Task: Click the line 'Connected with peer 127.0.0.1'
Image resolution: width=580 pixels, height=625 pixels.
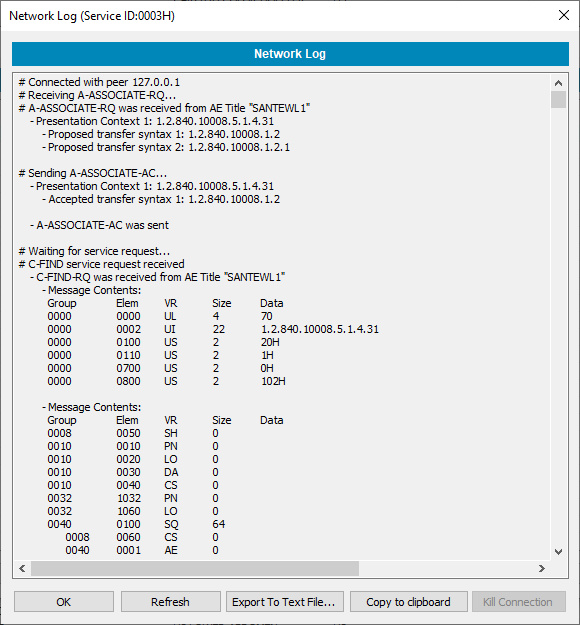Action: tap(99, 82)
